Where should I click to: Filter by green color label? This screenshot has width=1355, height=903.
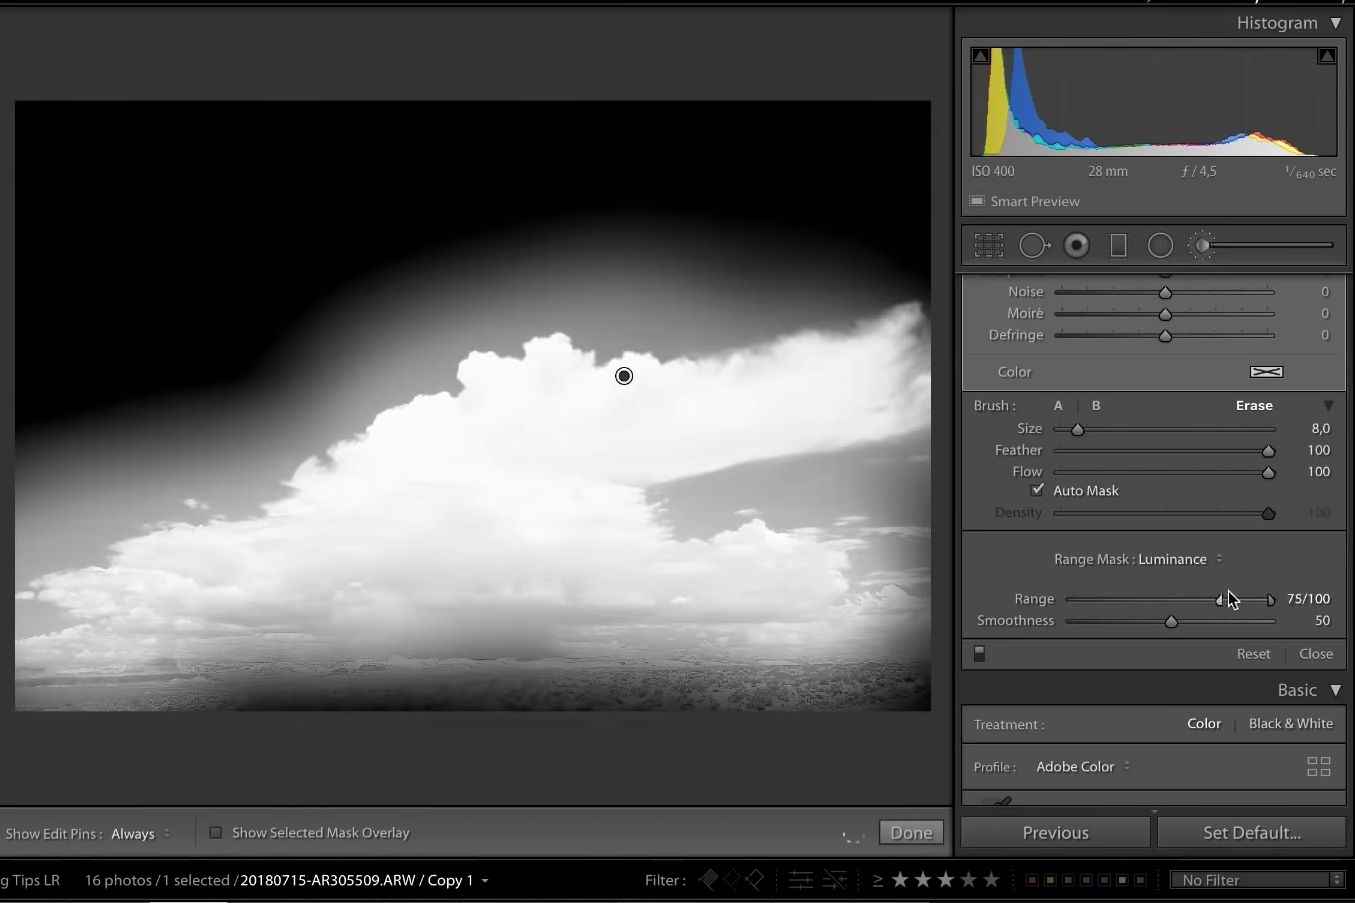tap(1068, 880)
